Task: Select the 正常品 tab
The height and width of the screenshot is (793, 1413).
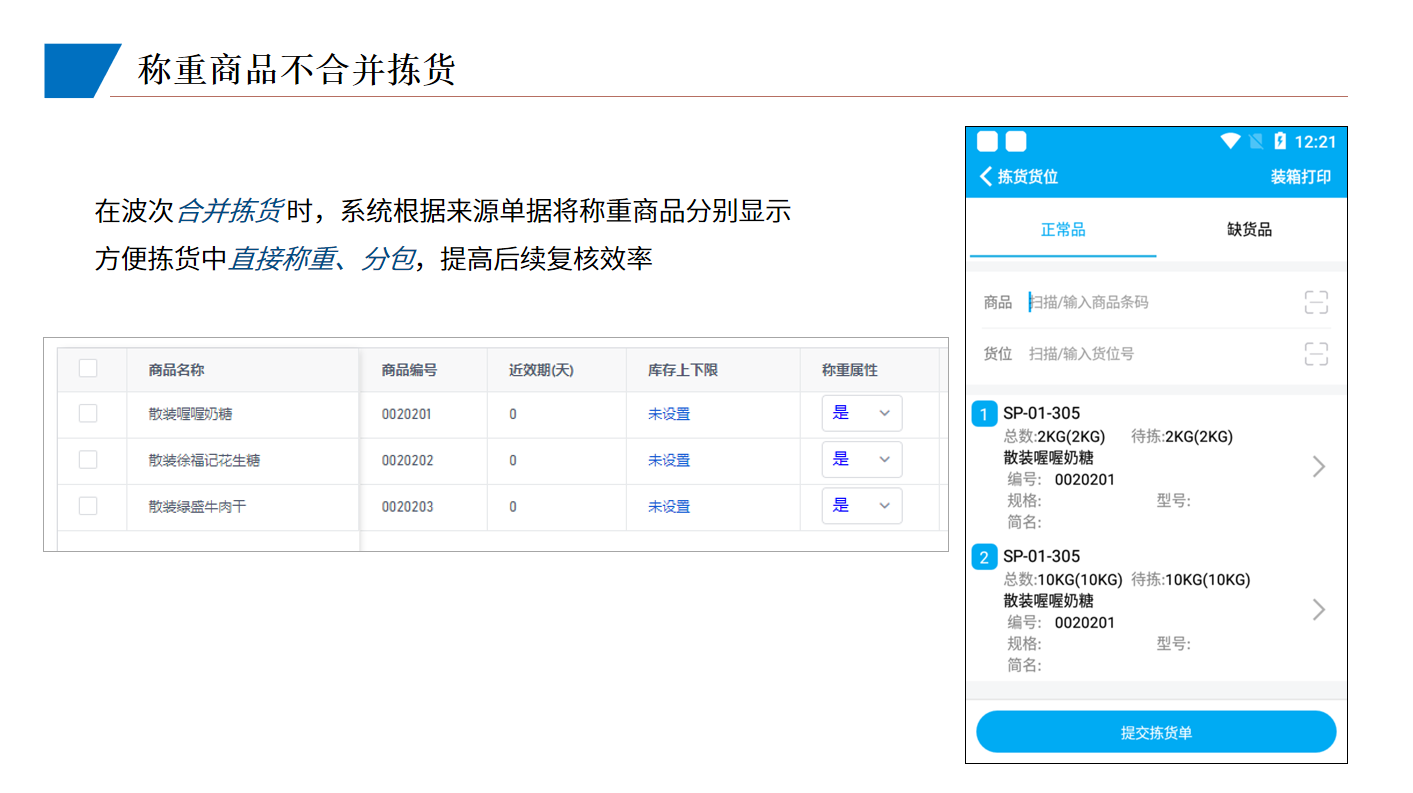Action: (x=1063, y=229)
